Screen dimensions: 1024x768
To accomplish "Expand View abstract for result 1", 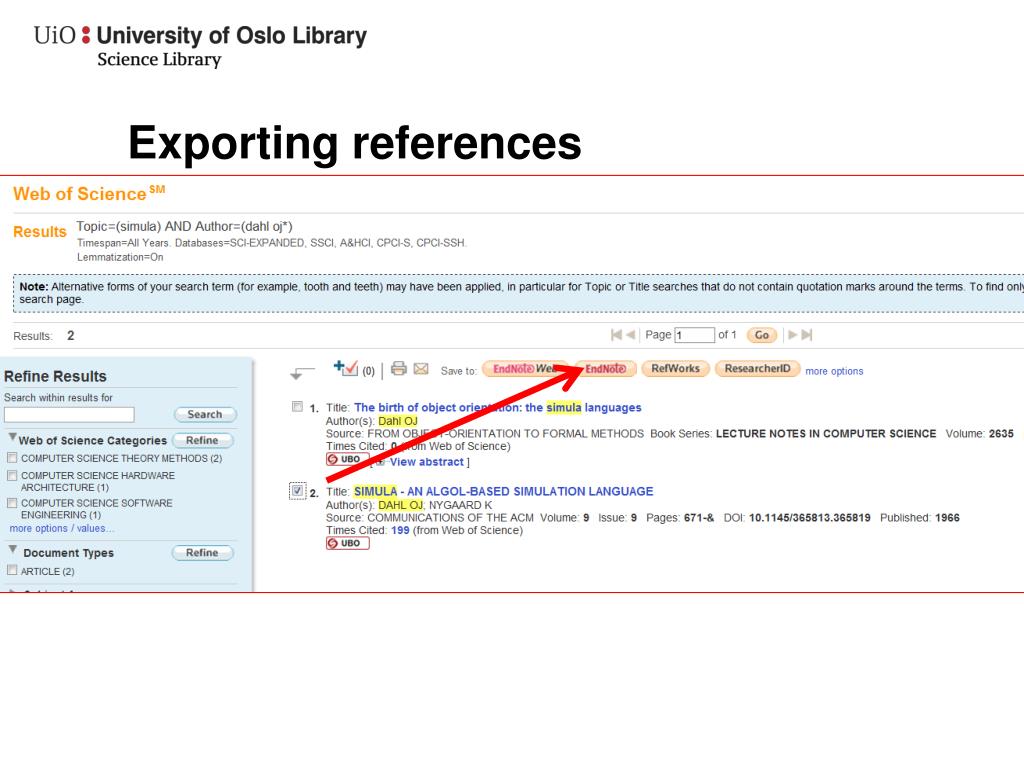I will (x=426, y=462).
